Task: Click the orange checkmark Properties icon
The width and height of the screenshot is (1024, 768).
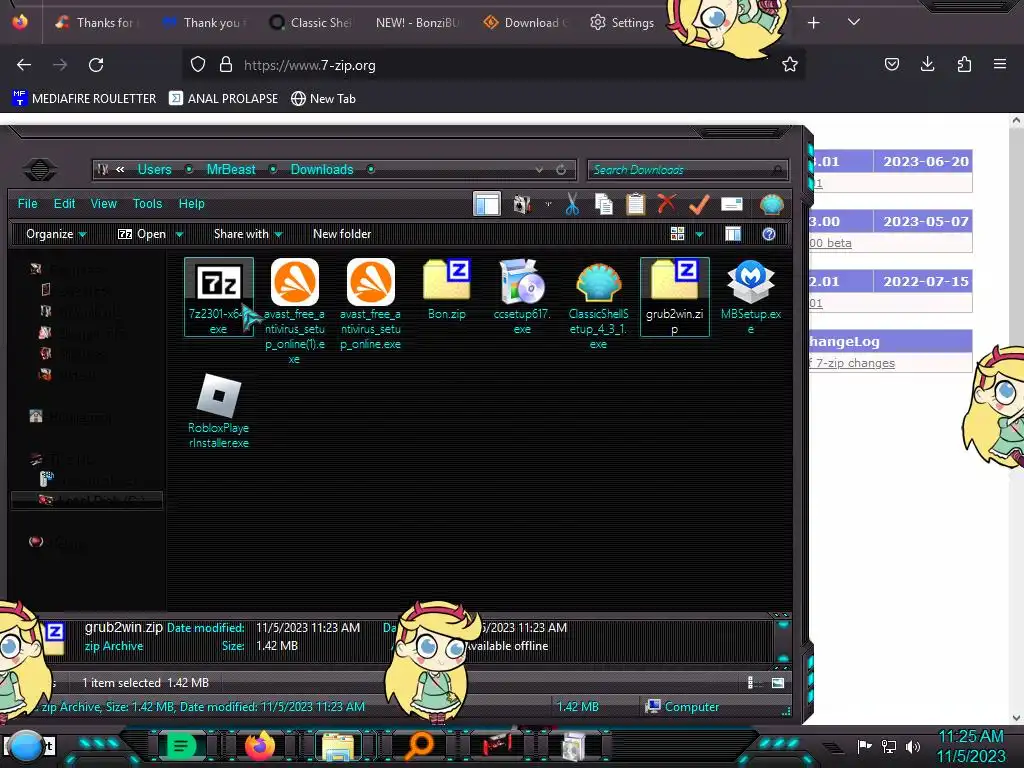Action: click(x=699, y=204)
